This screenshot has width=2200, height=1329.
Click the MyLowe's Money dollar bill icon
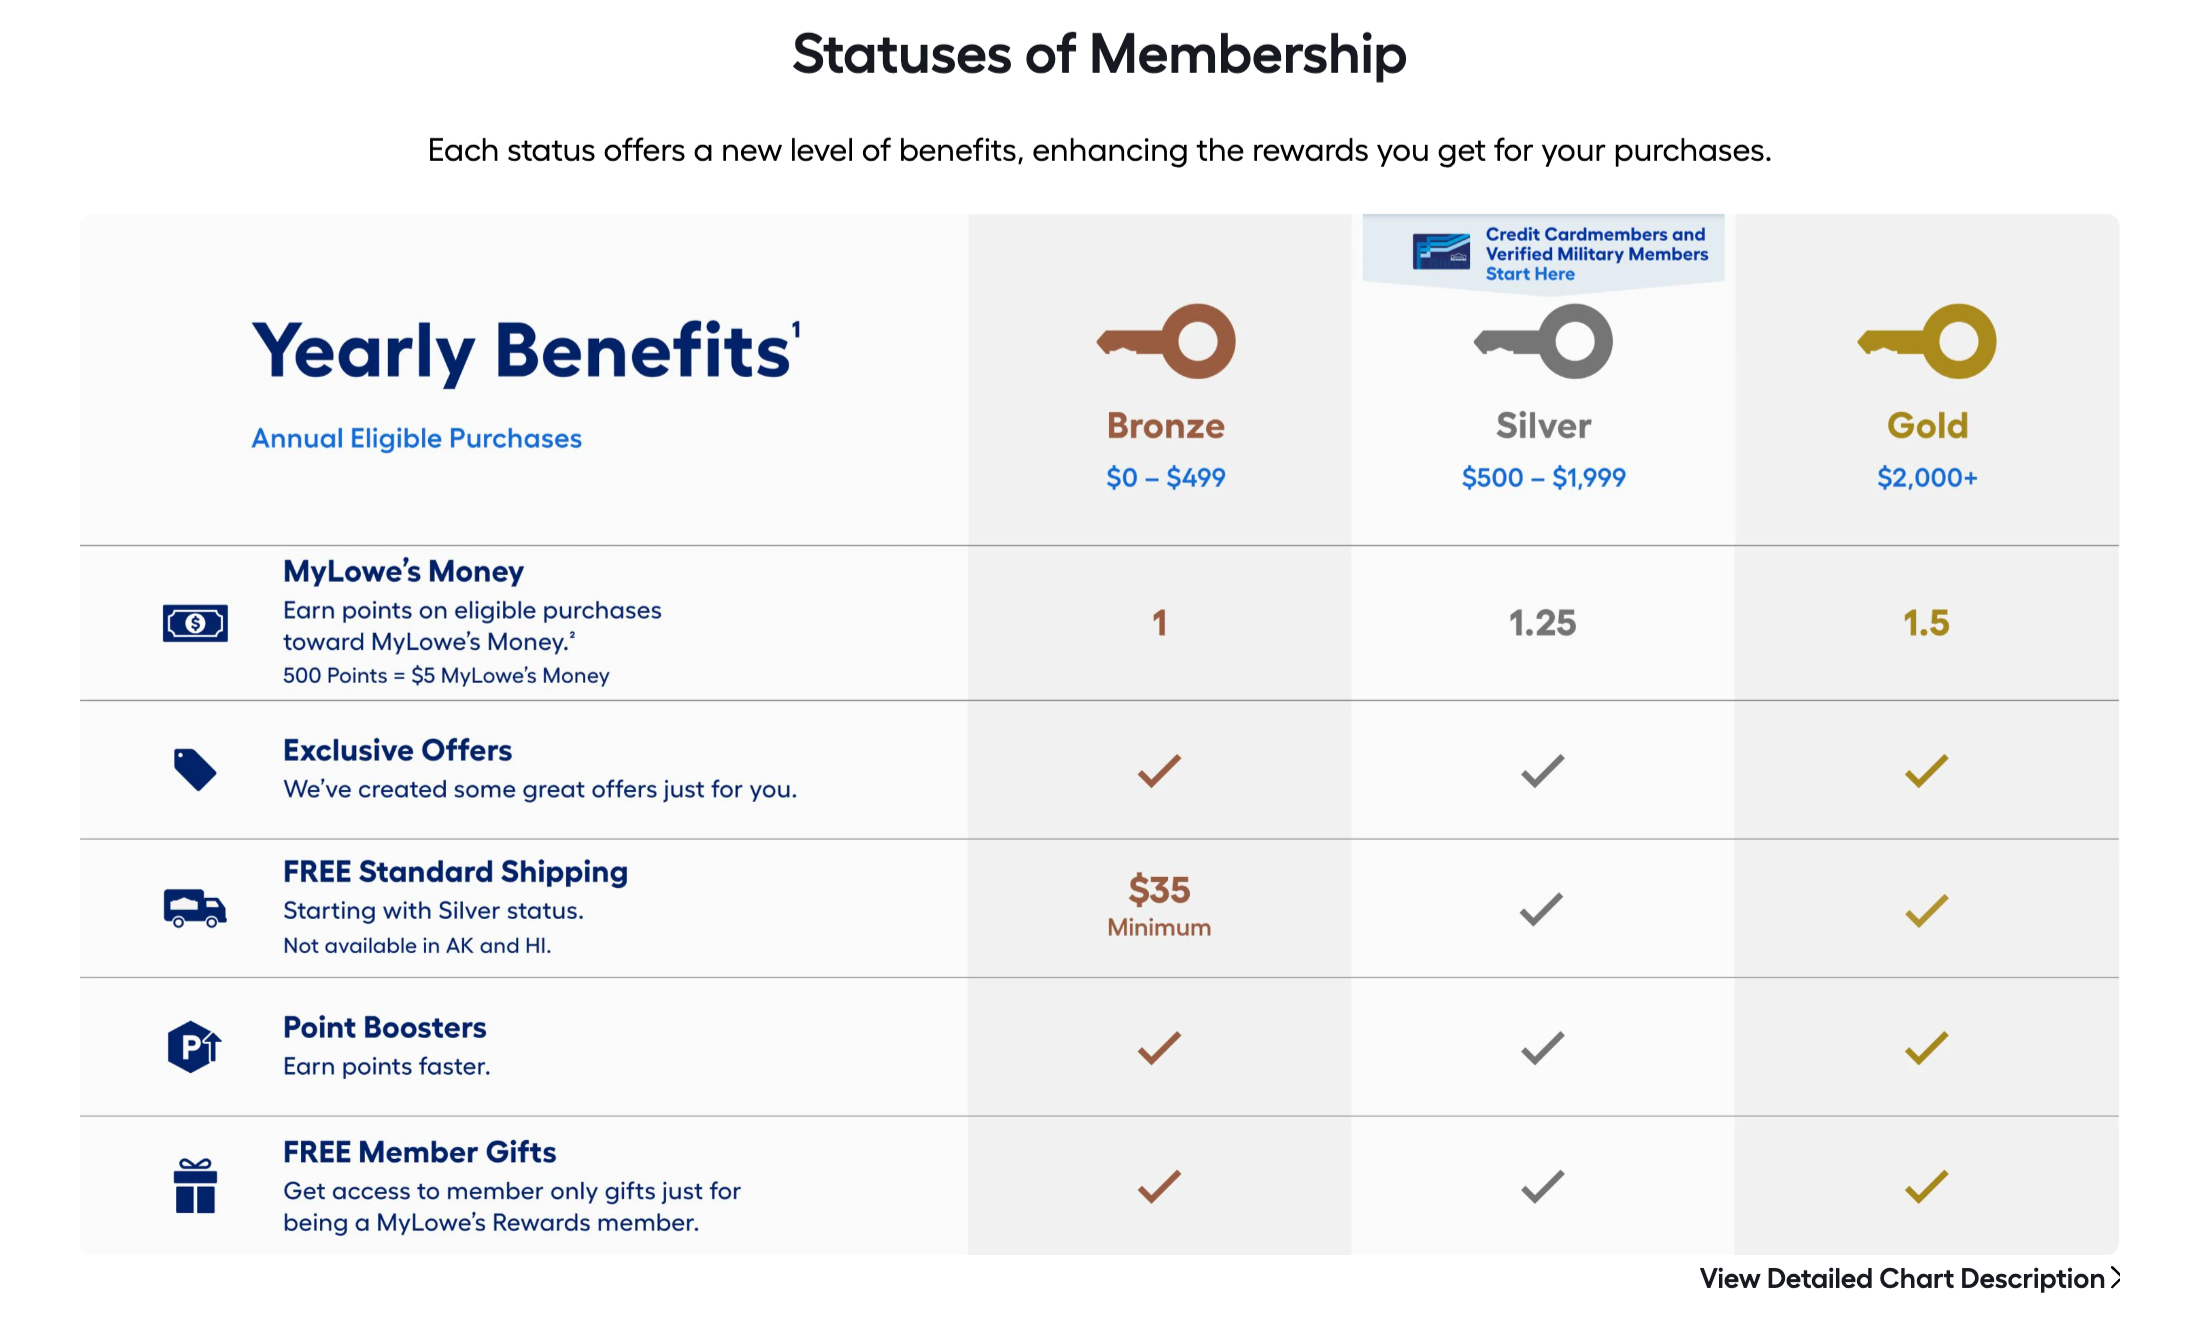coord(195,623)
